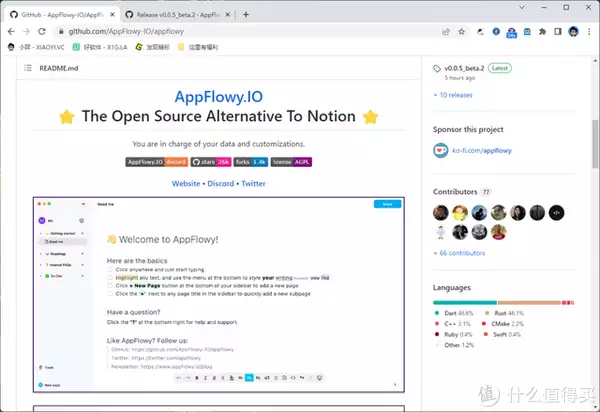Open the XTG.LA bookmark

pos(100,47)
